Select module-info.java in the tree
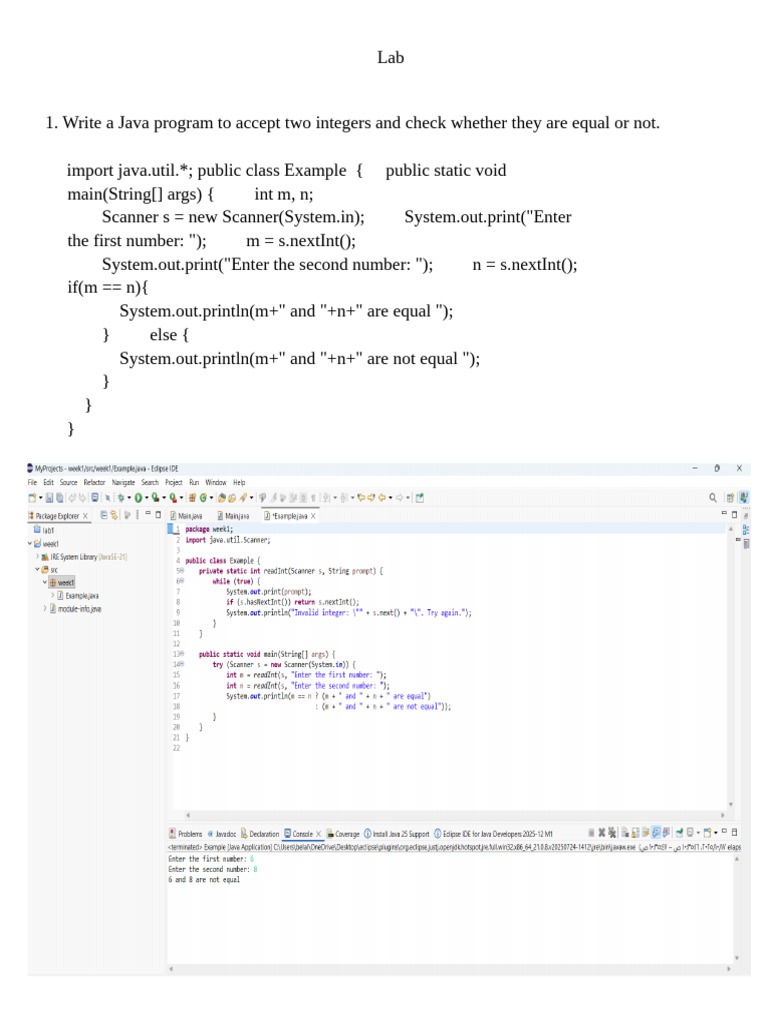 pyautogui.click(x=76, y=609)
